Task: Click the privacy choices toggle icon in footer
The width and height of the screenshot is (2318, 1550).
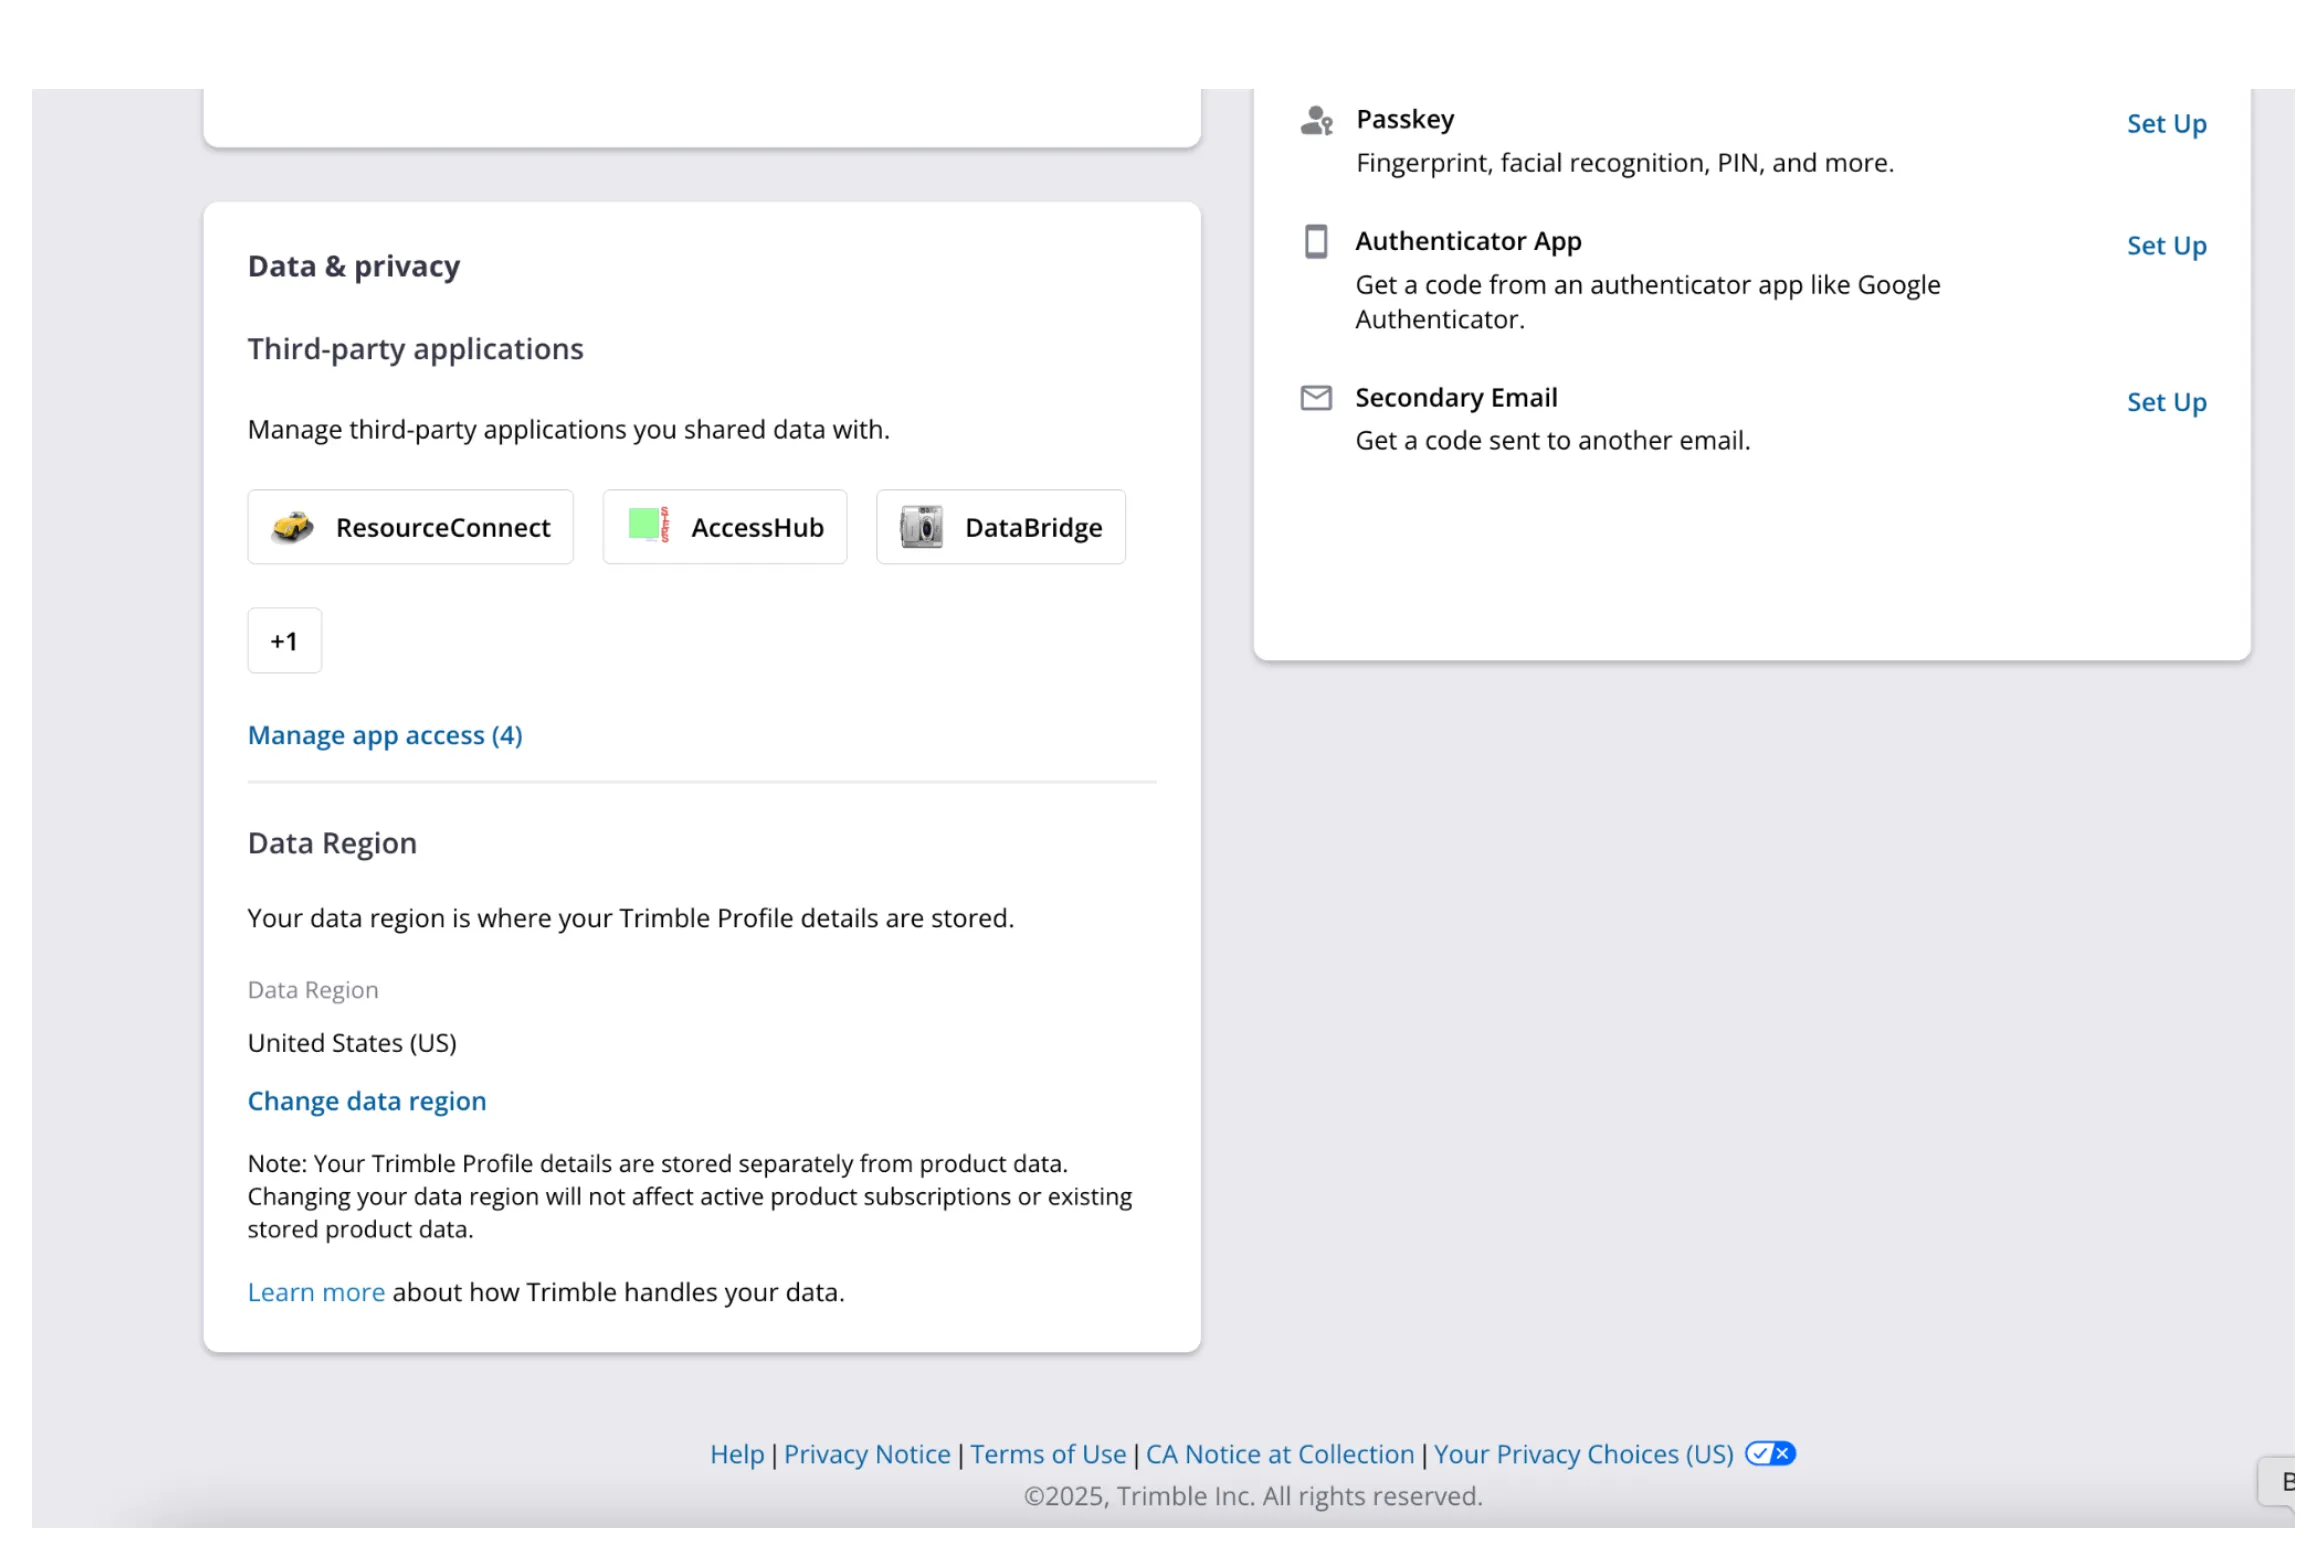Action: (x=1769, y=1453)
